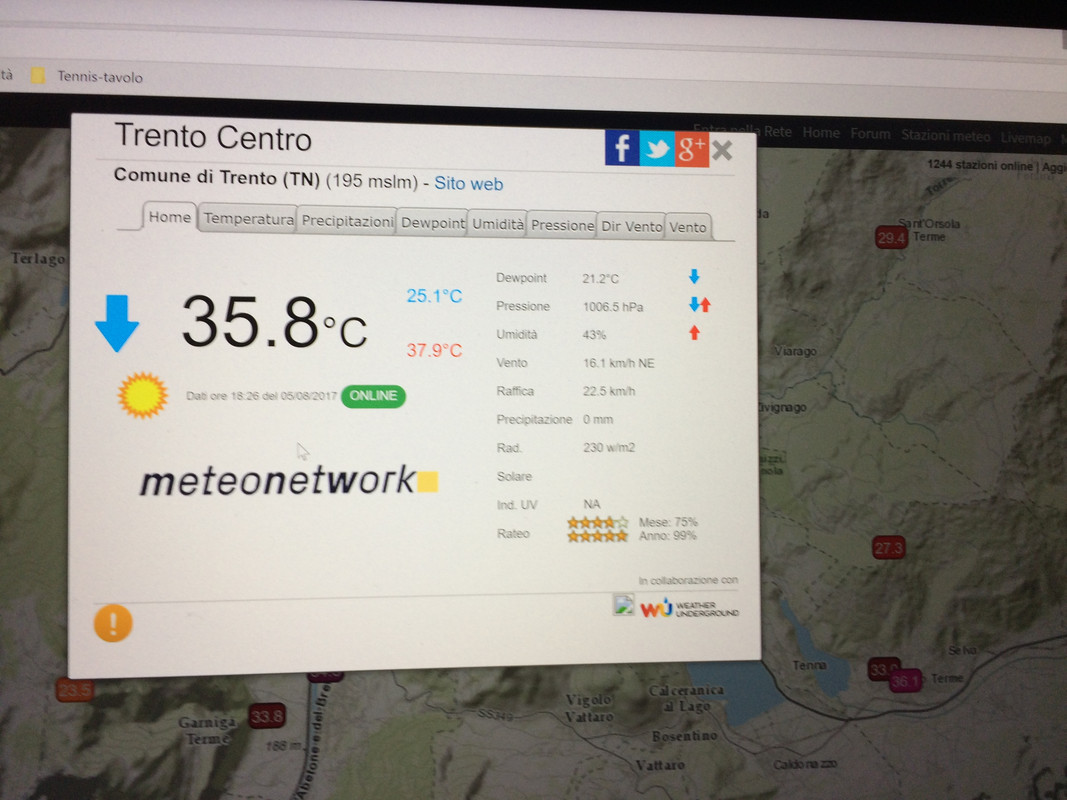Click Forum in the site navigation
Viewport: 1067px width, 800px height.
pyautogui.click(x=870, y=133)
